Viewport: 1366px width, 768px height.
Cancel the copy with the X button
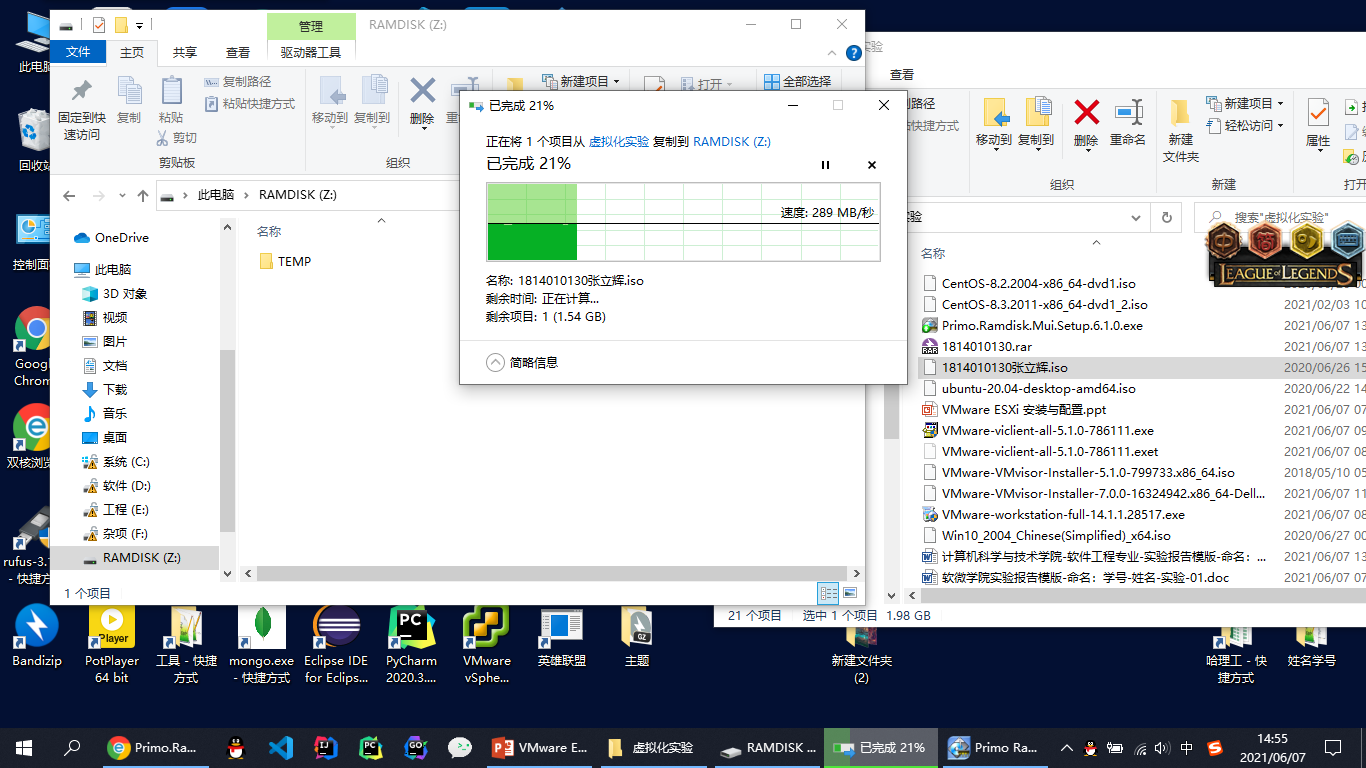(871, 165)
